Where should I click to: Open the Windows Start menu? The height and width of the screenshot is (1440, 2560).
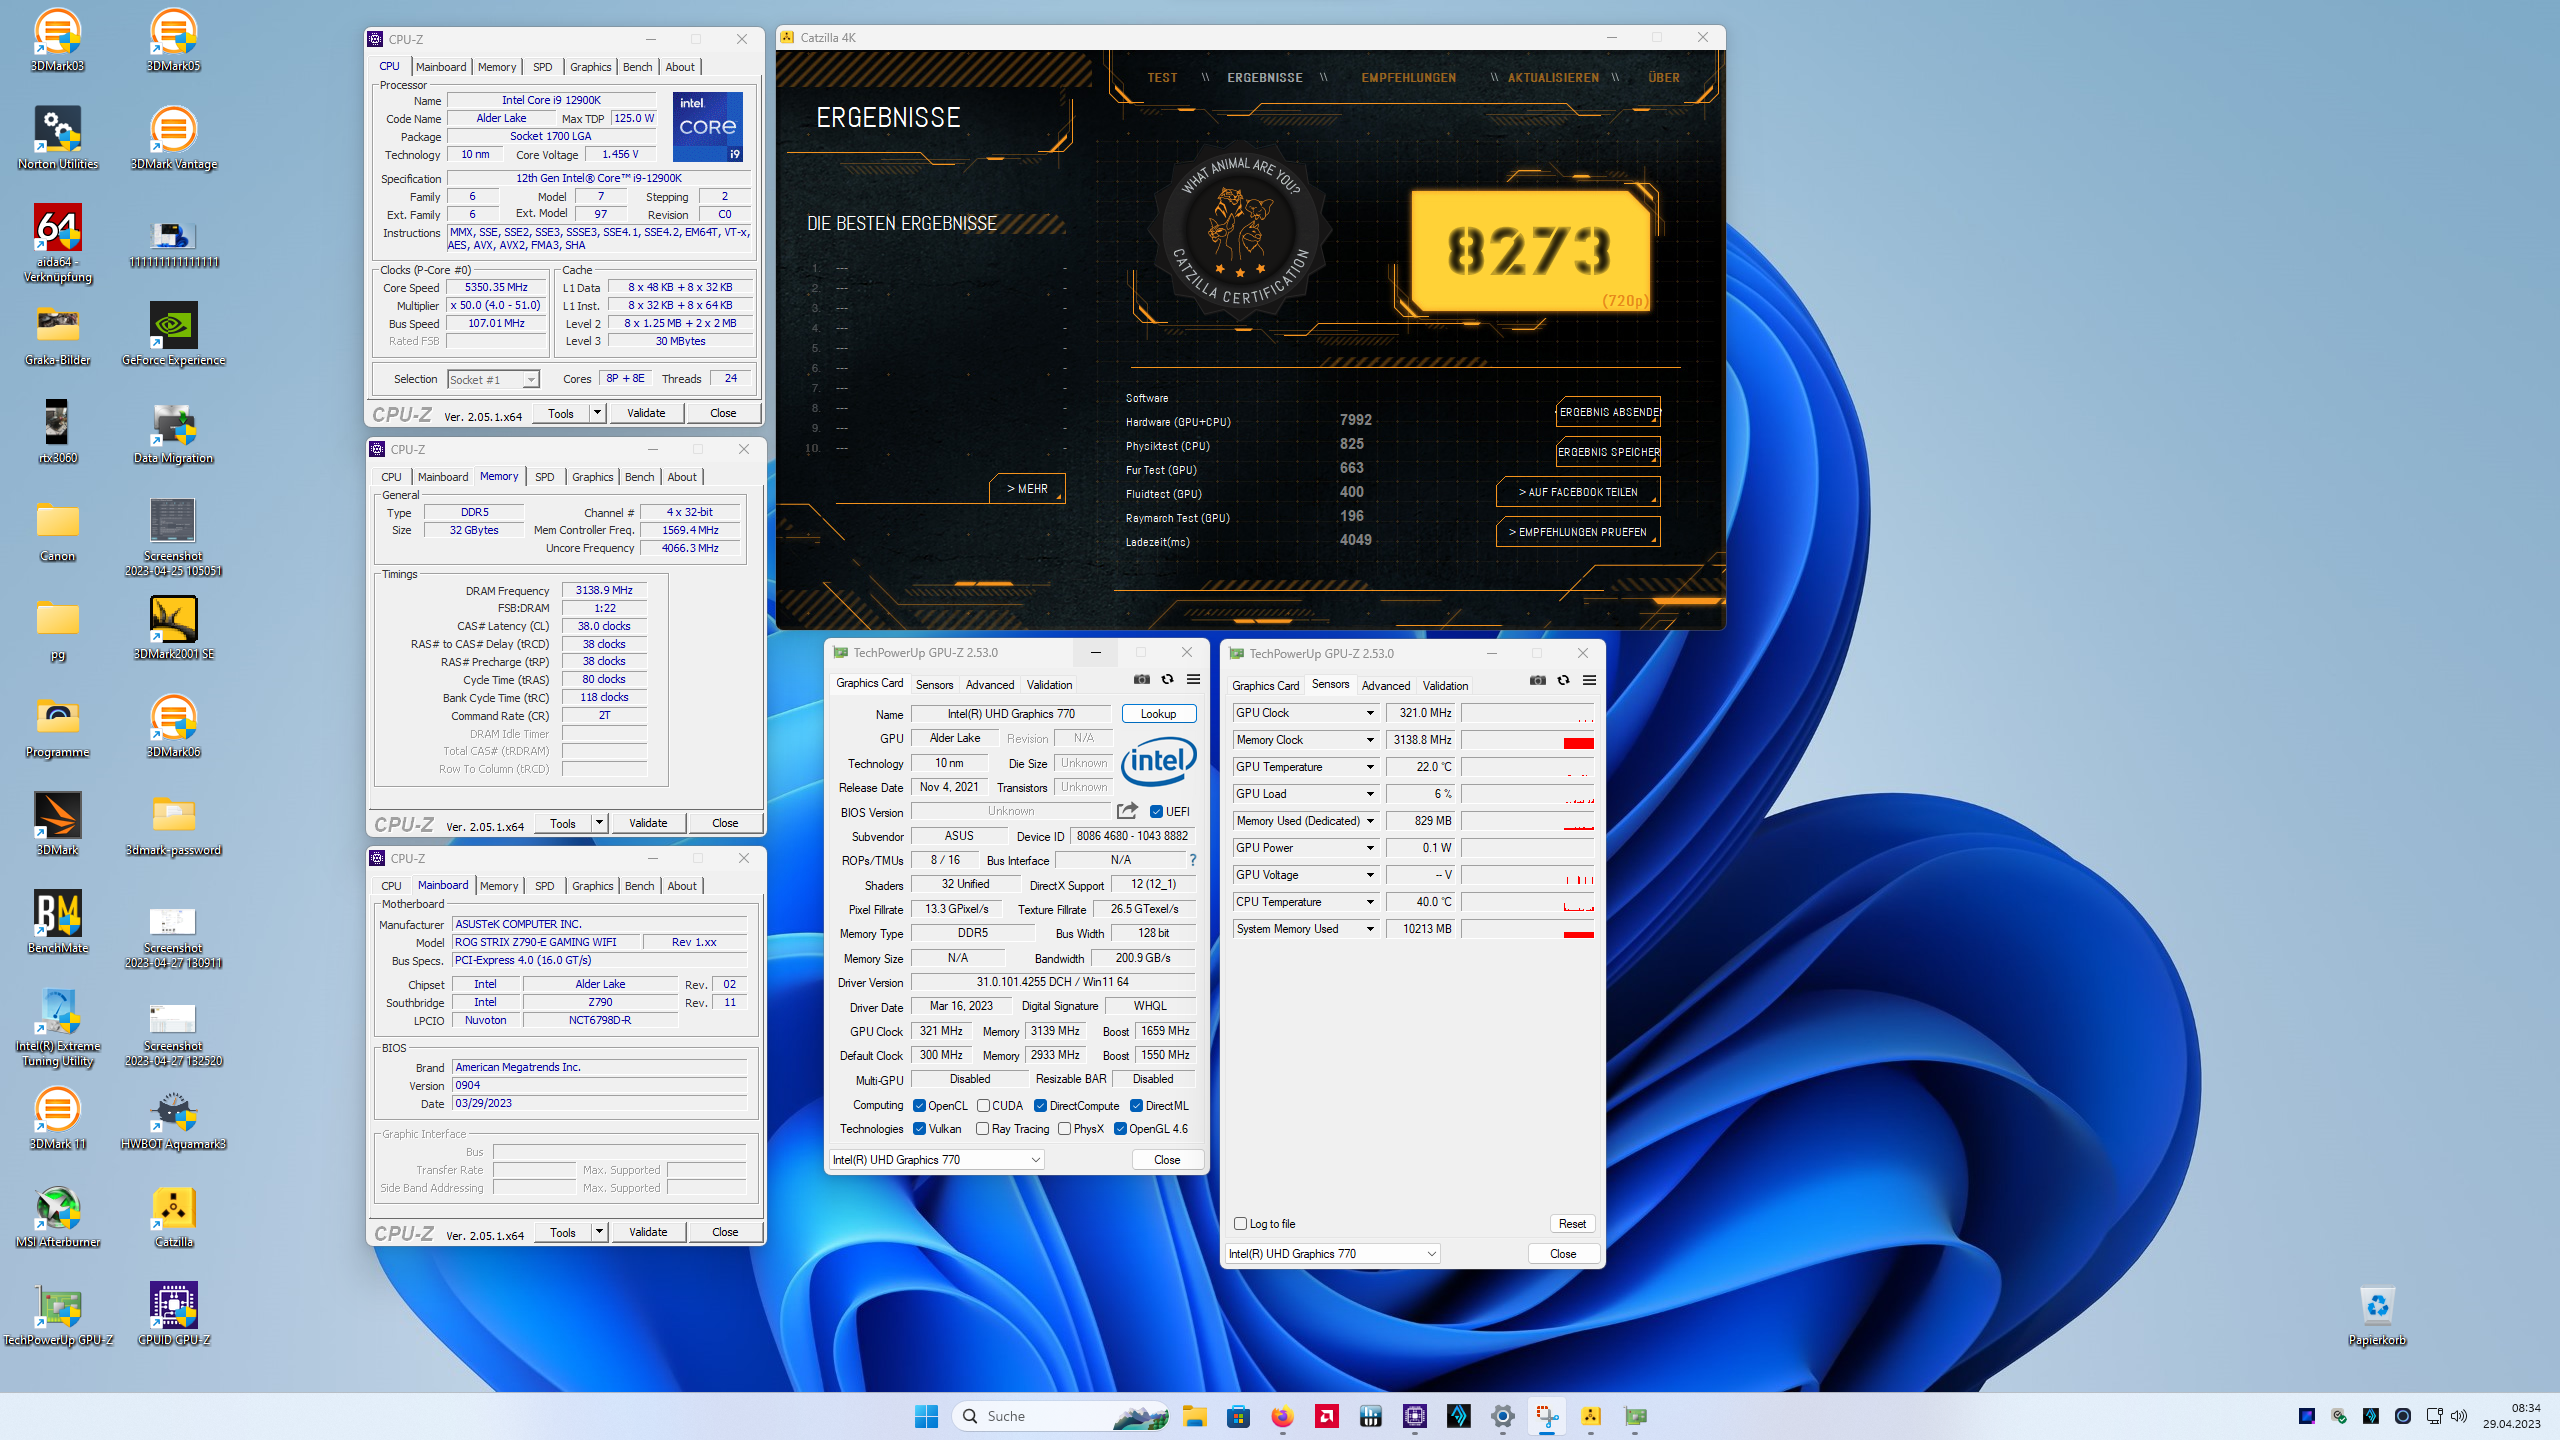[926, 1416]
